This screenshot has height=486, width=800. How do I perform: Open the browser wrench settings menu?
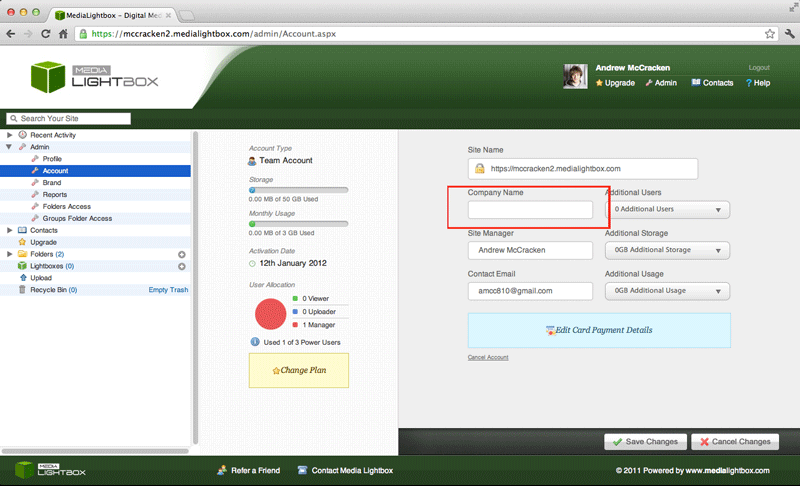(x=787, y=33)
